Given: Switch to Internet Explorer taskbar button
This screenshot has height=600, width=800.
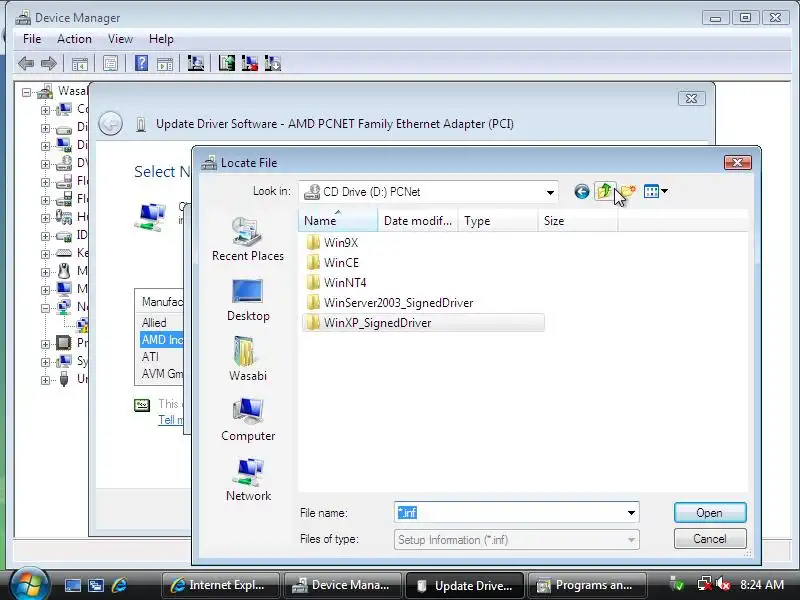Looking at the screenshot, I should tap(220, 585).
